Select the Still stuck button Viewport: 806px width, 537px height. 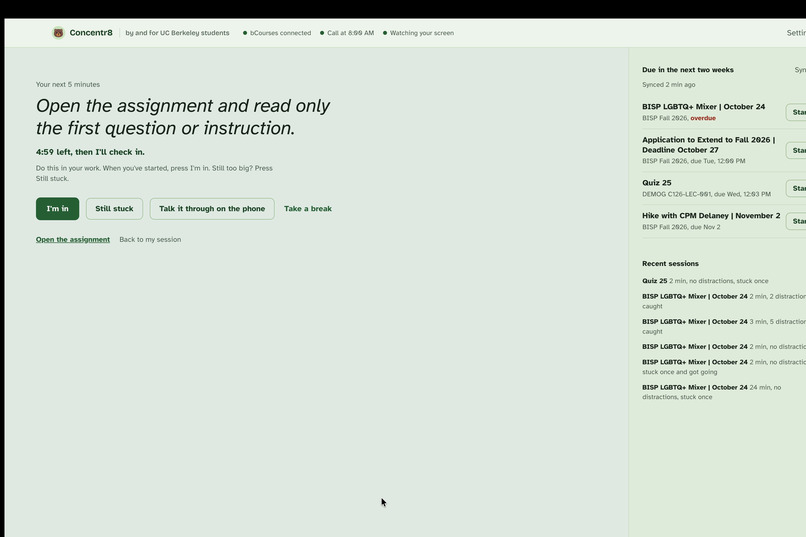(x=114, y=209)
